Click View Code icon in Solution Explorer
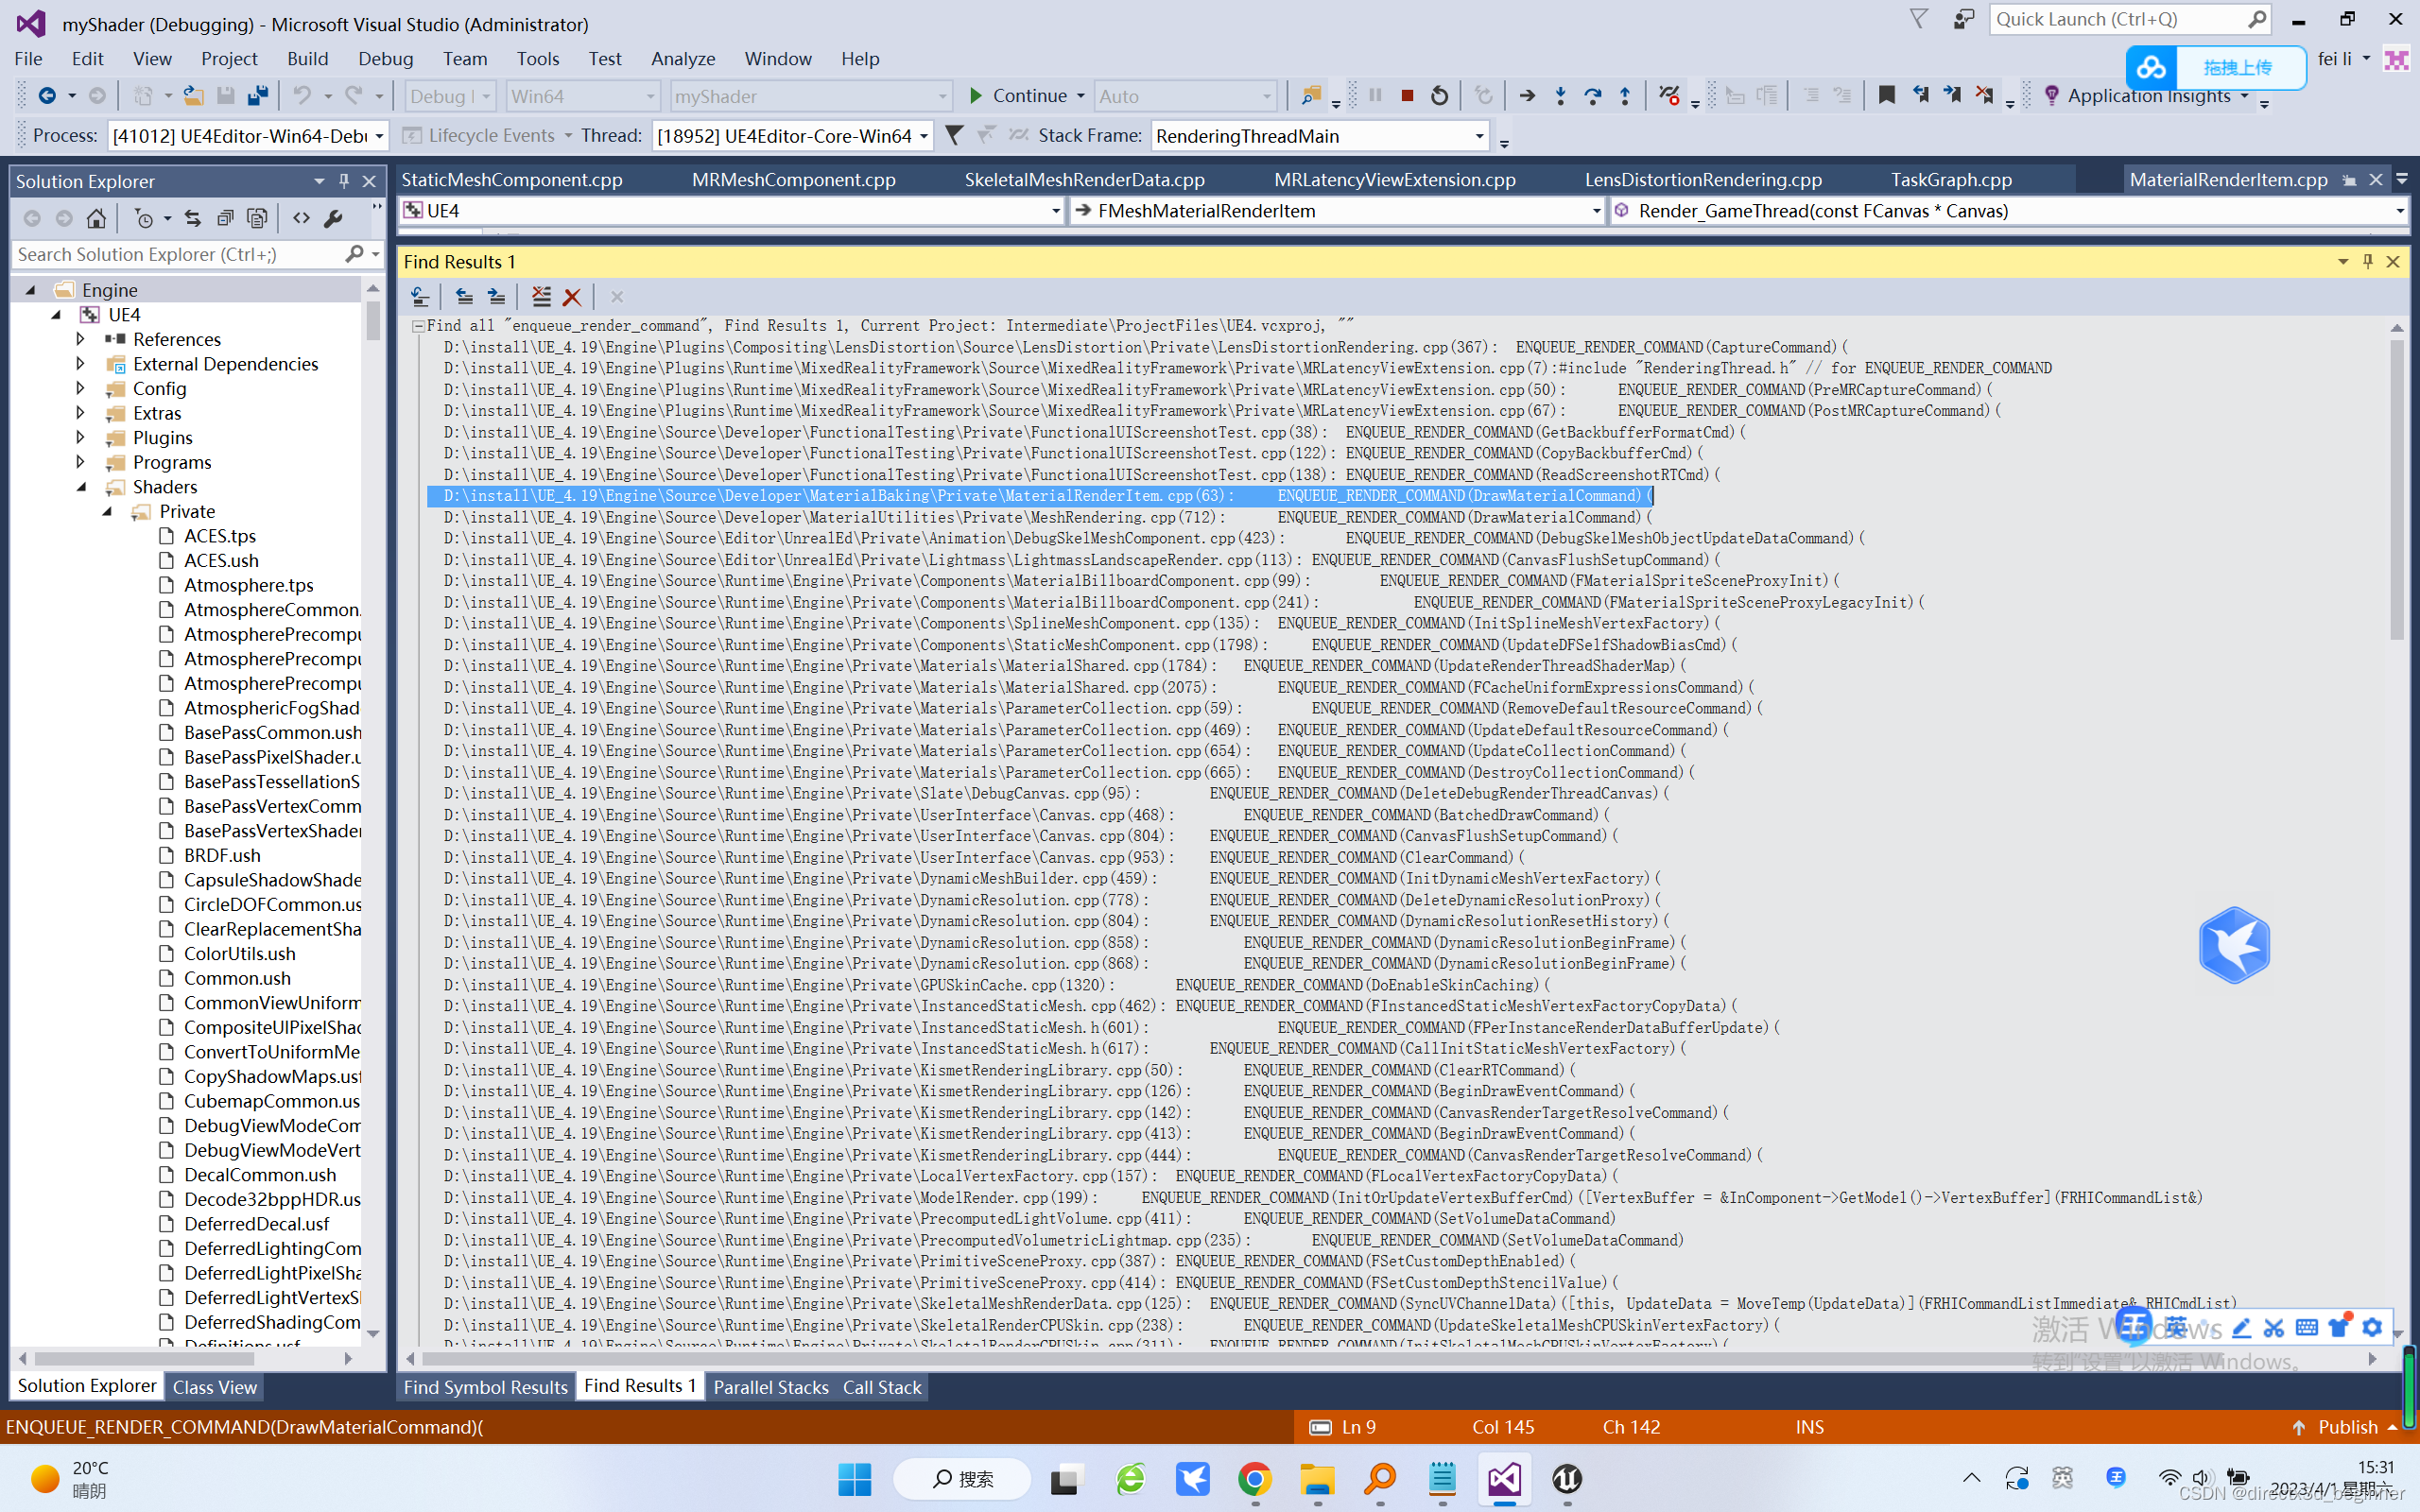 coord(301,218)
